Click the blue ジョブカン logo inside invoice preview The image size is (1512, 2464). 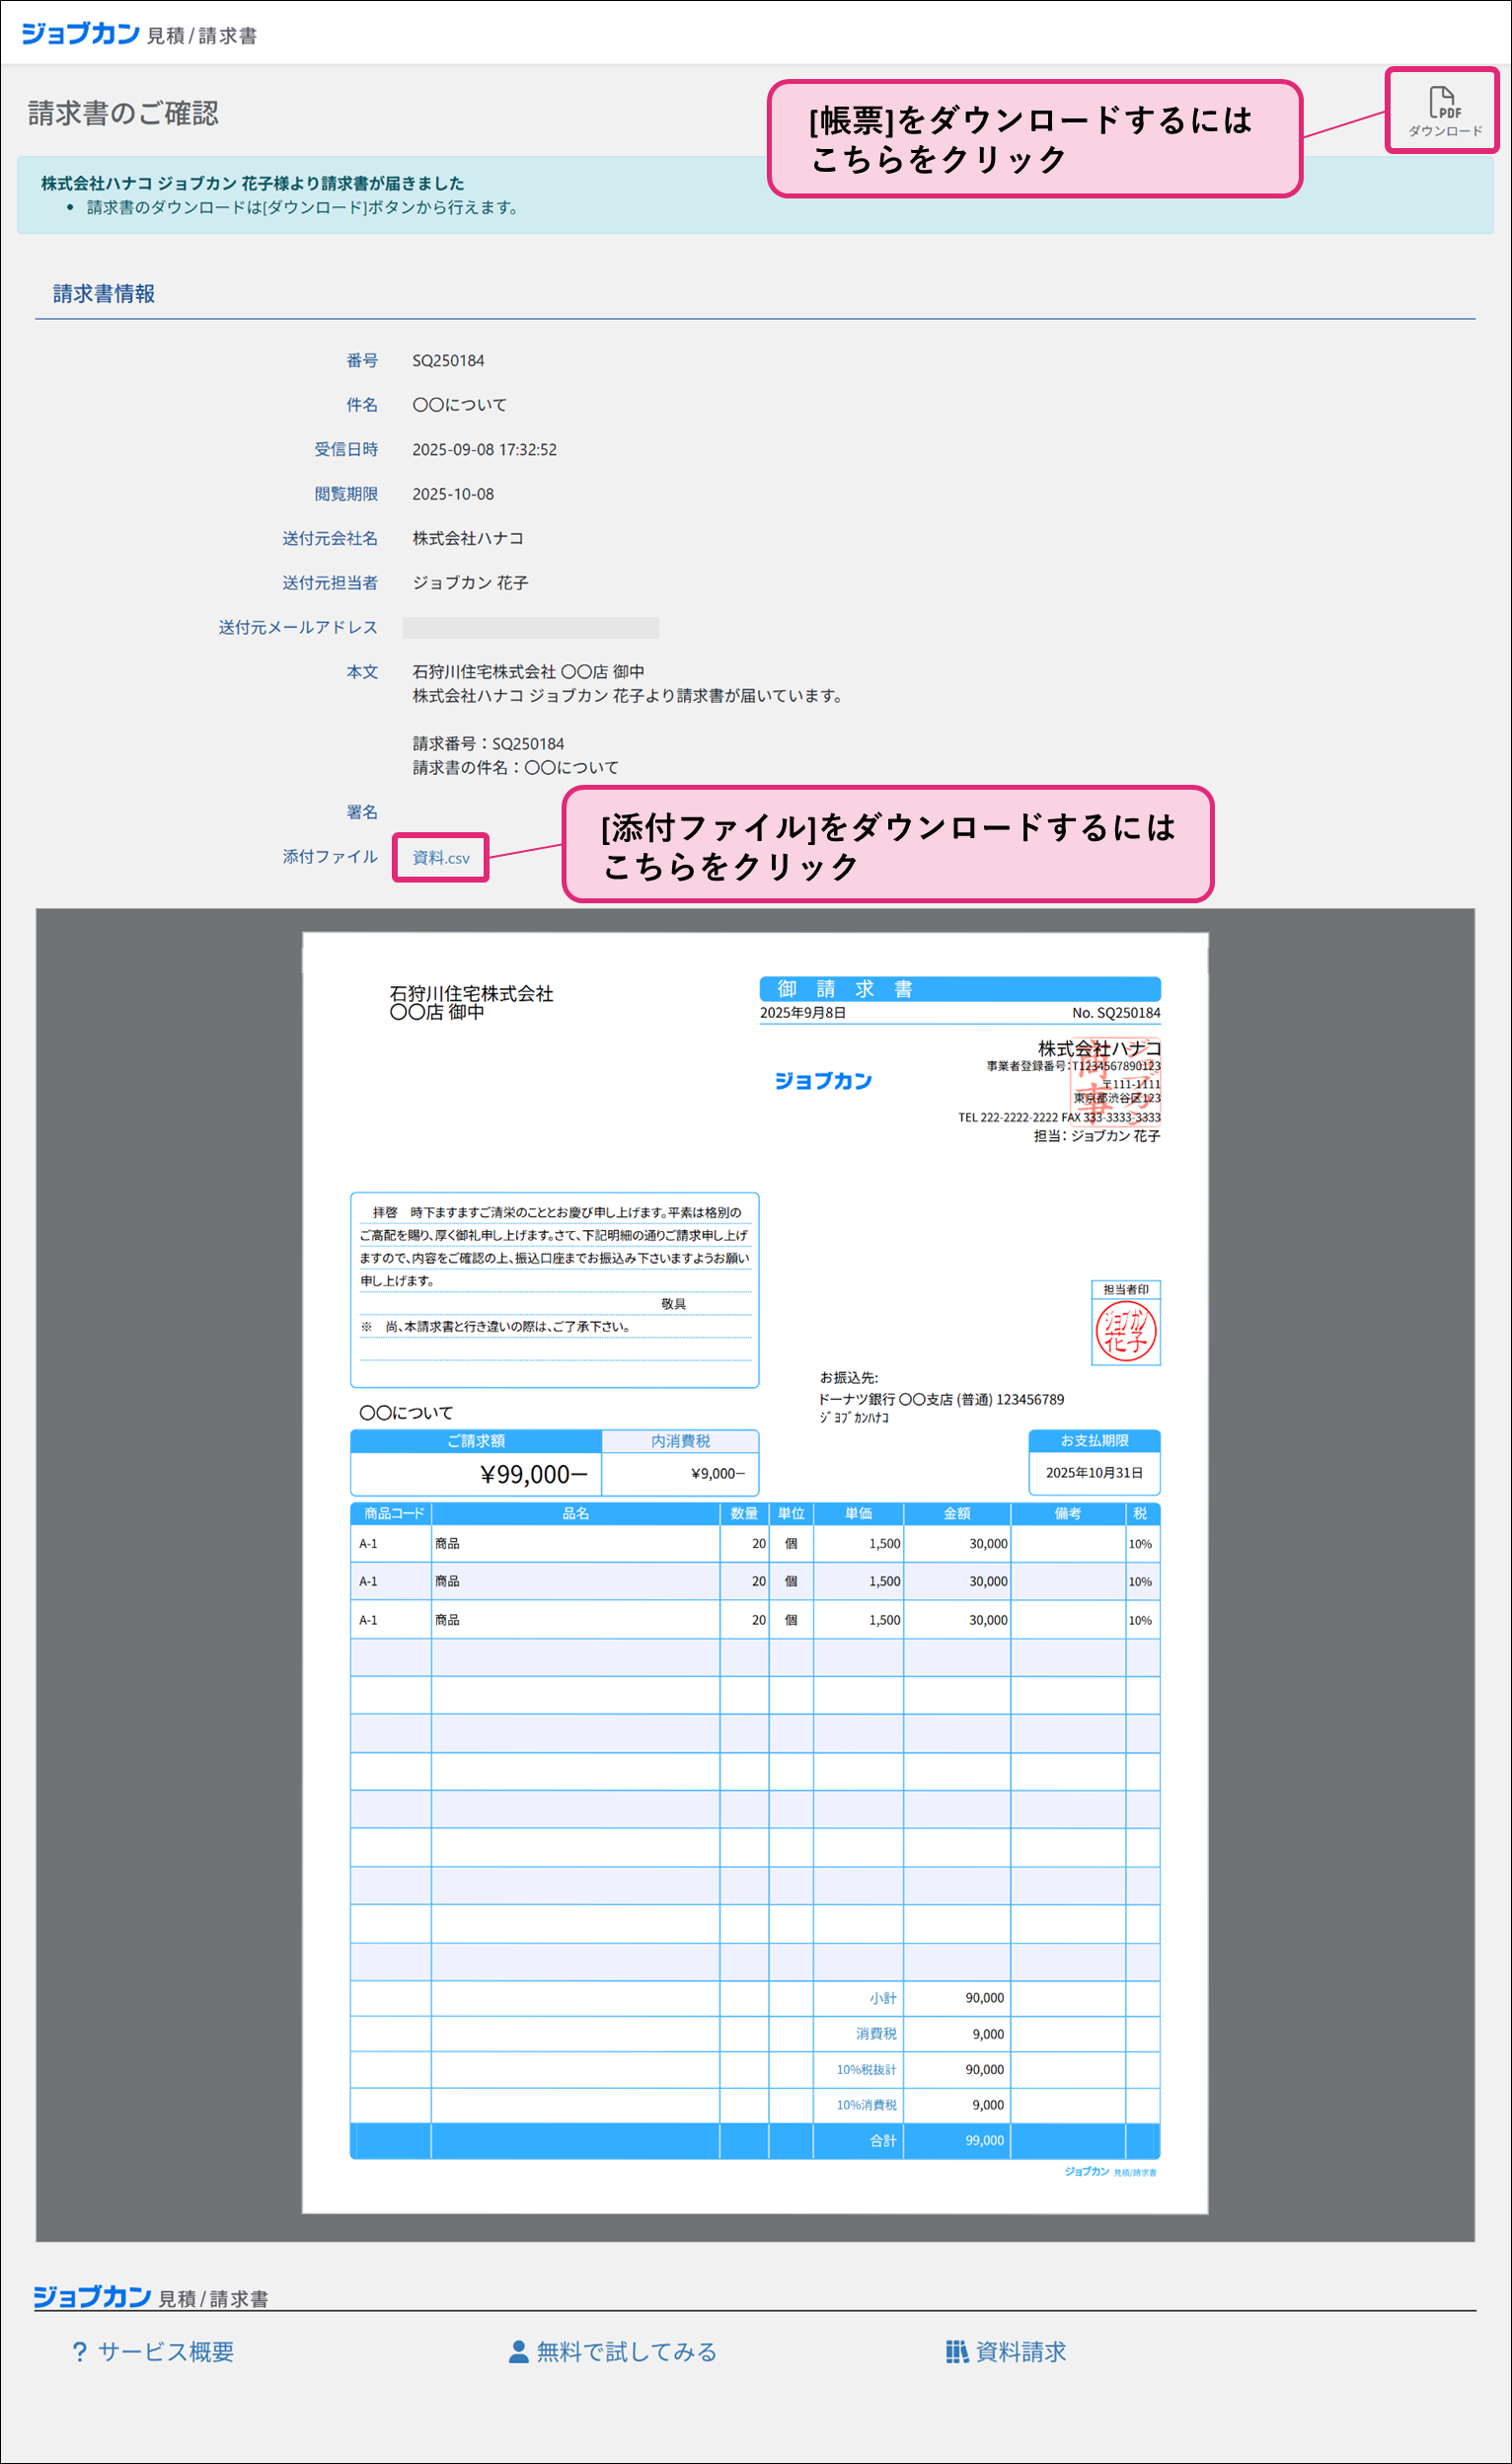[x=823, y=1081]
